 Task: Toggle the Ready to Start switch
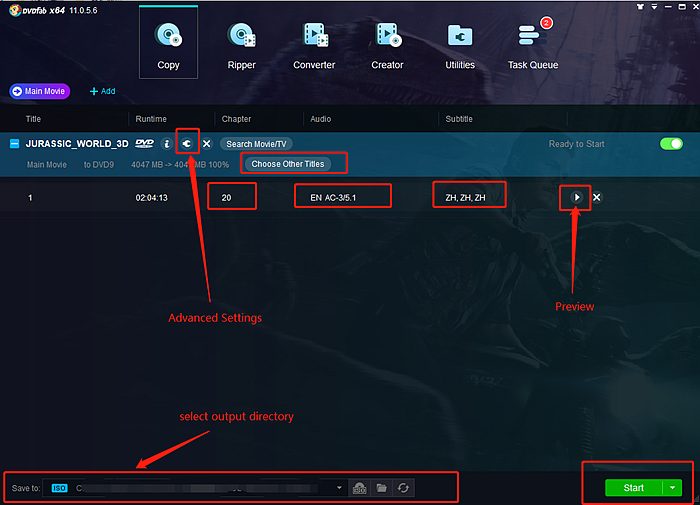pos(671,144)
